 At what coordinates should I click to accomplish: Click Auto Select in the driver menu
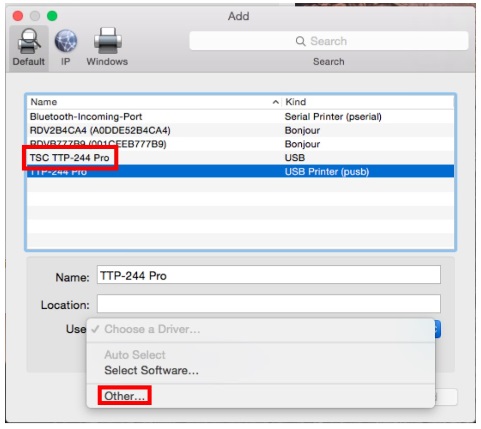point(135,355)
